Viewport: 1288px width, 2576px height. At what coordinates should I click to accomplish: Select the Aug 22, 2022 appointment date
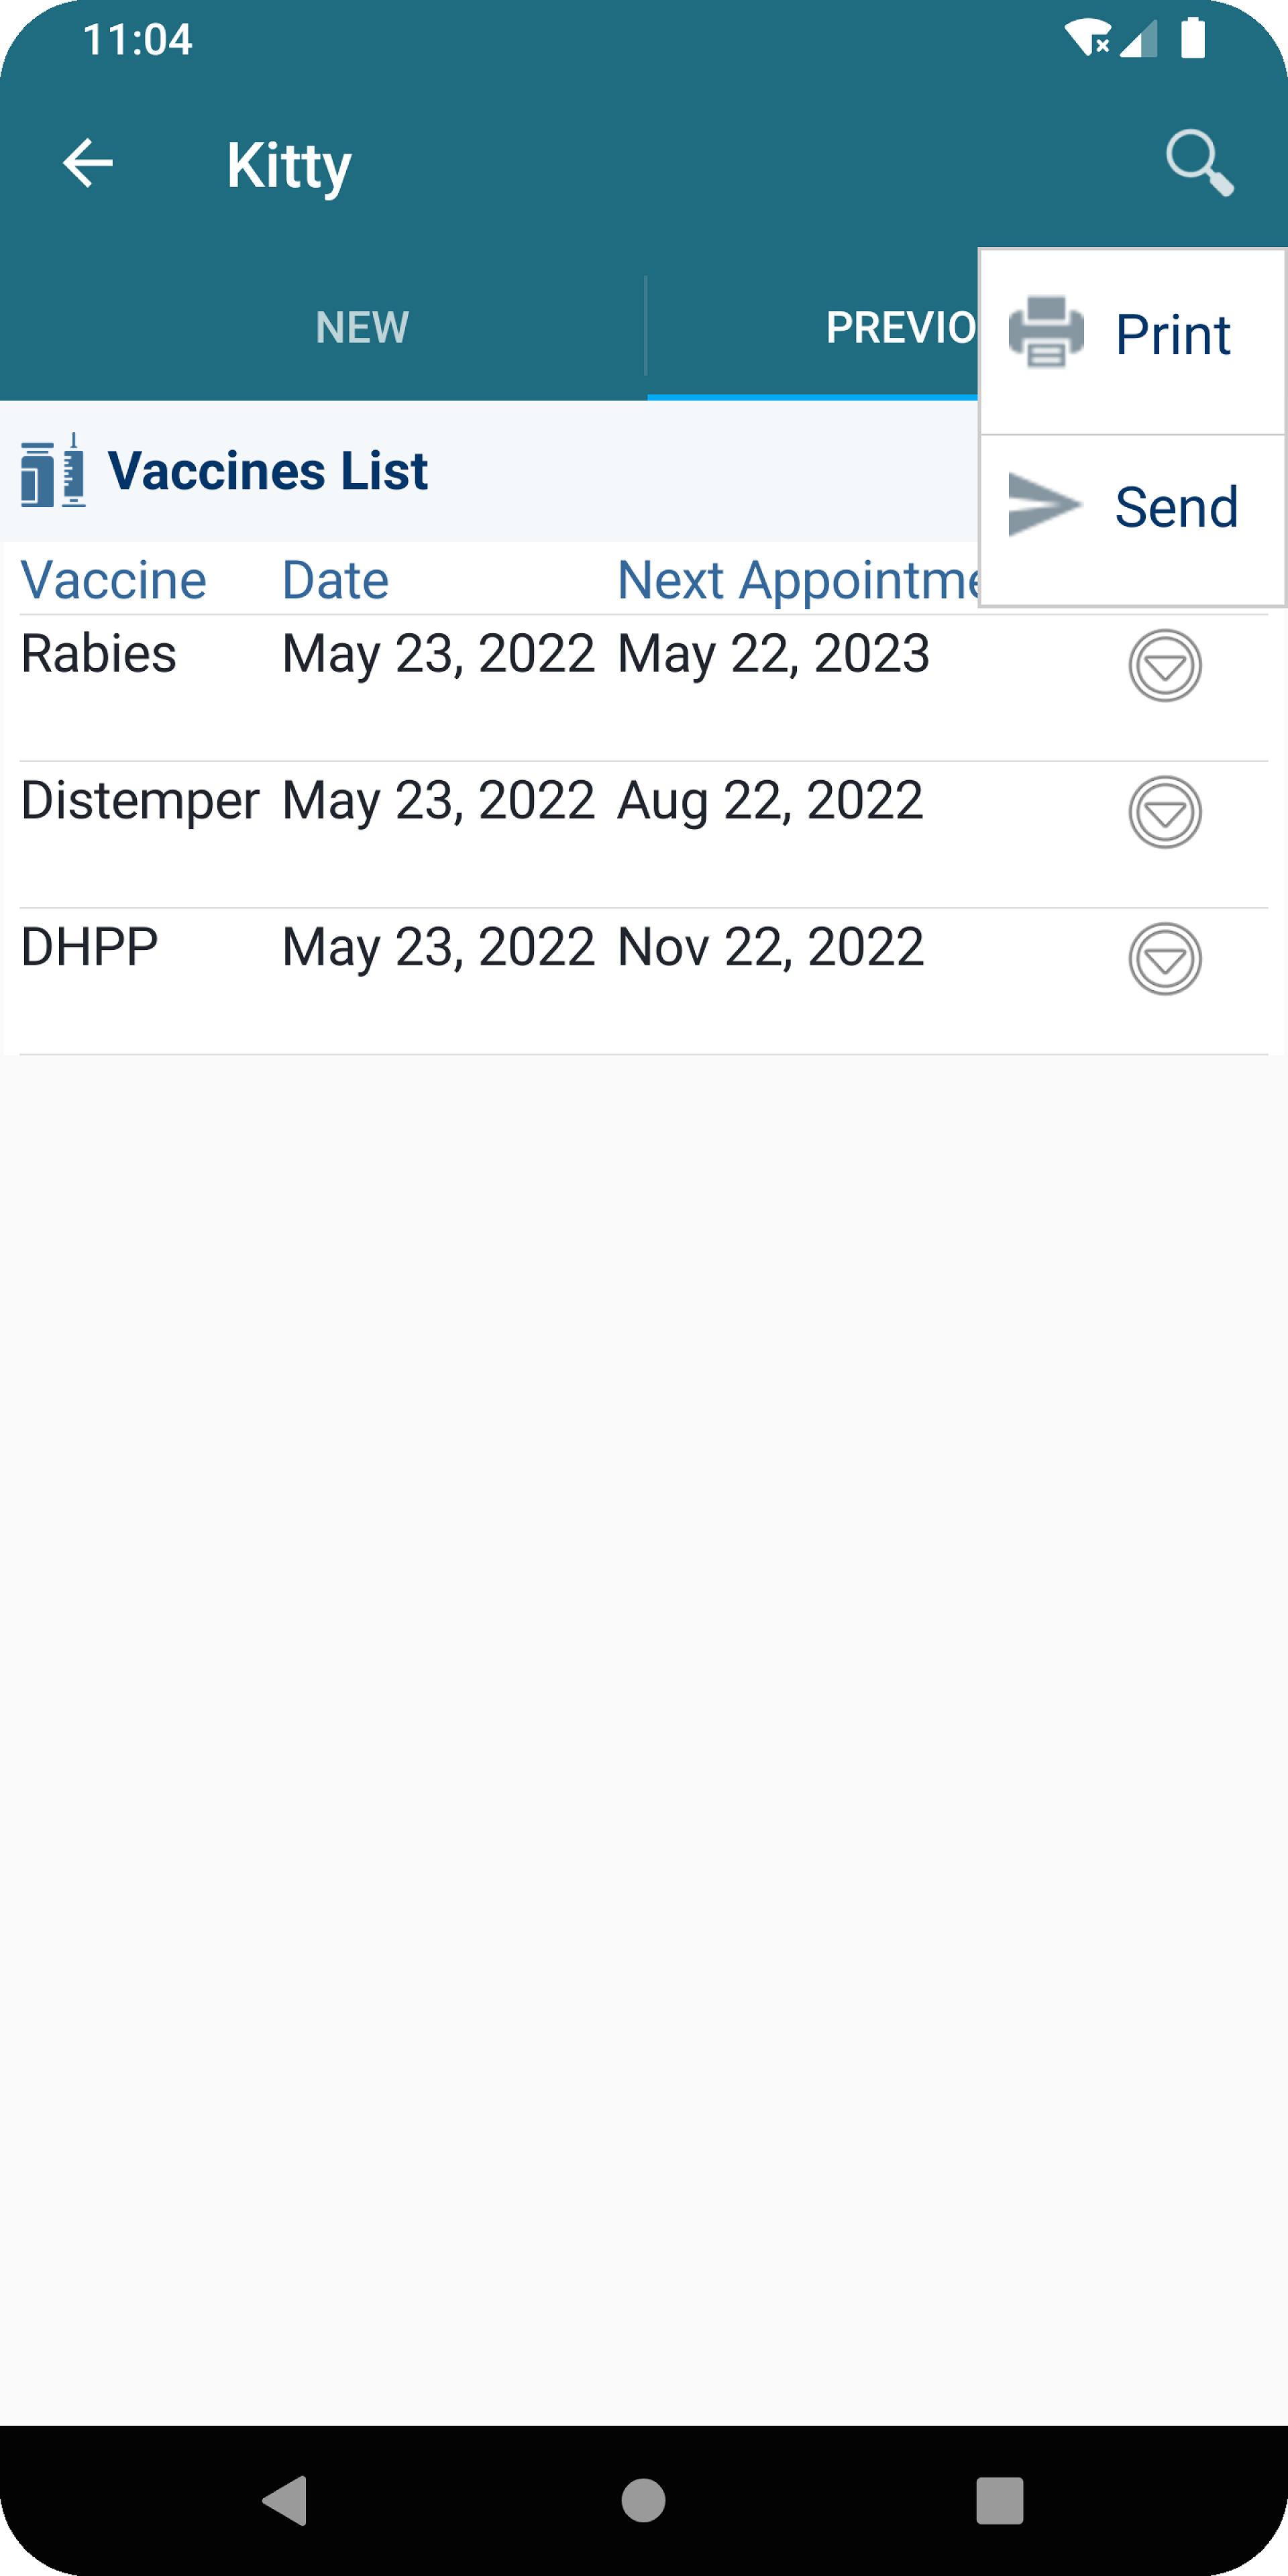coord(770,802)
